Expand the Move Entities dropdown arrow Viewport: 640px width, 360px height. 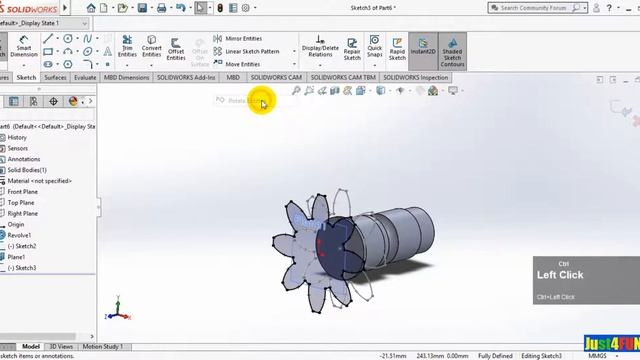pyautogui.click(x=294, y=64)
